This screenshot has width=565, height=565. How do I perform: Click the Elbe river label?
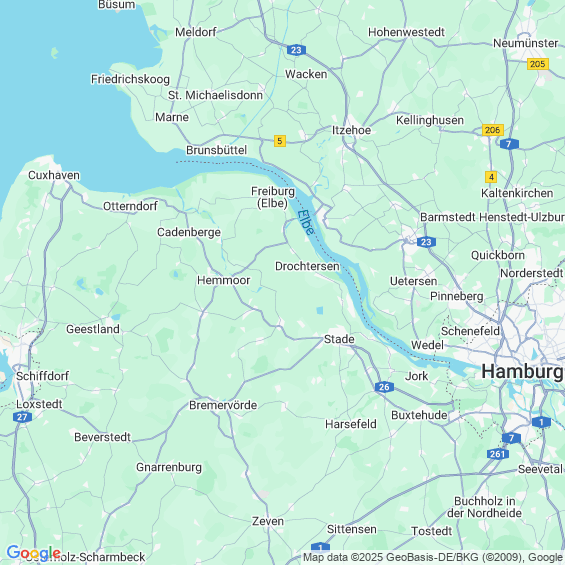306,222
